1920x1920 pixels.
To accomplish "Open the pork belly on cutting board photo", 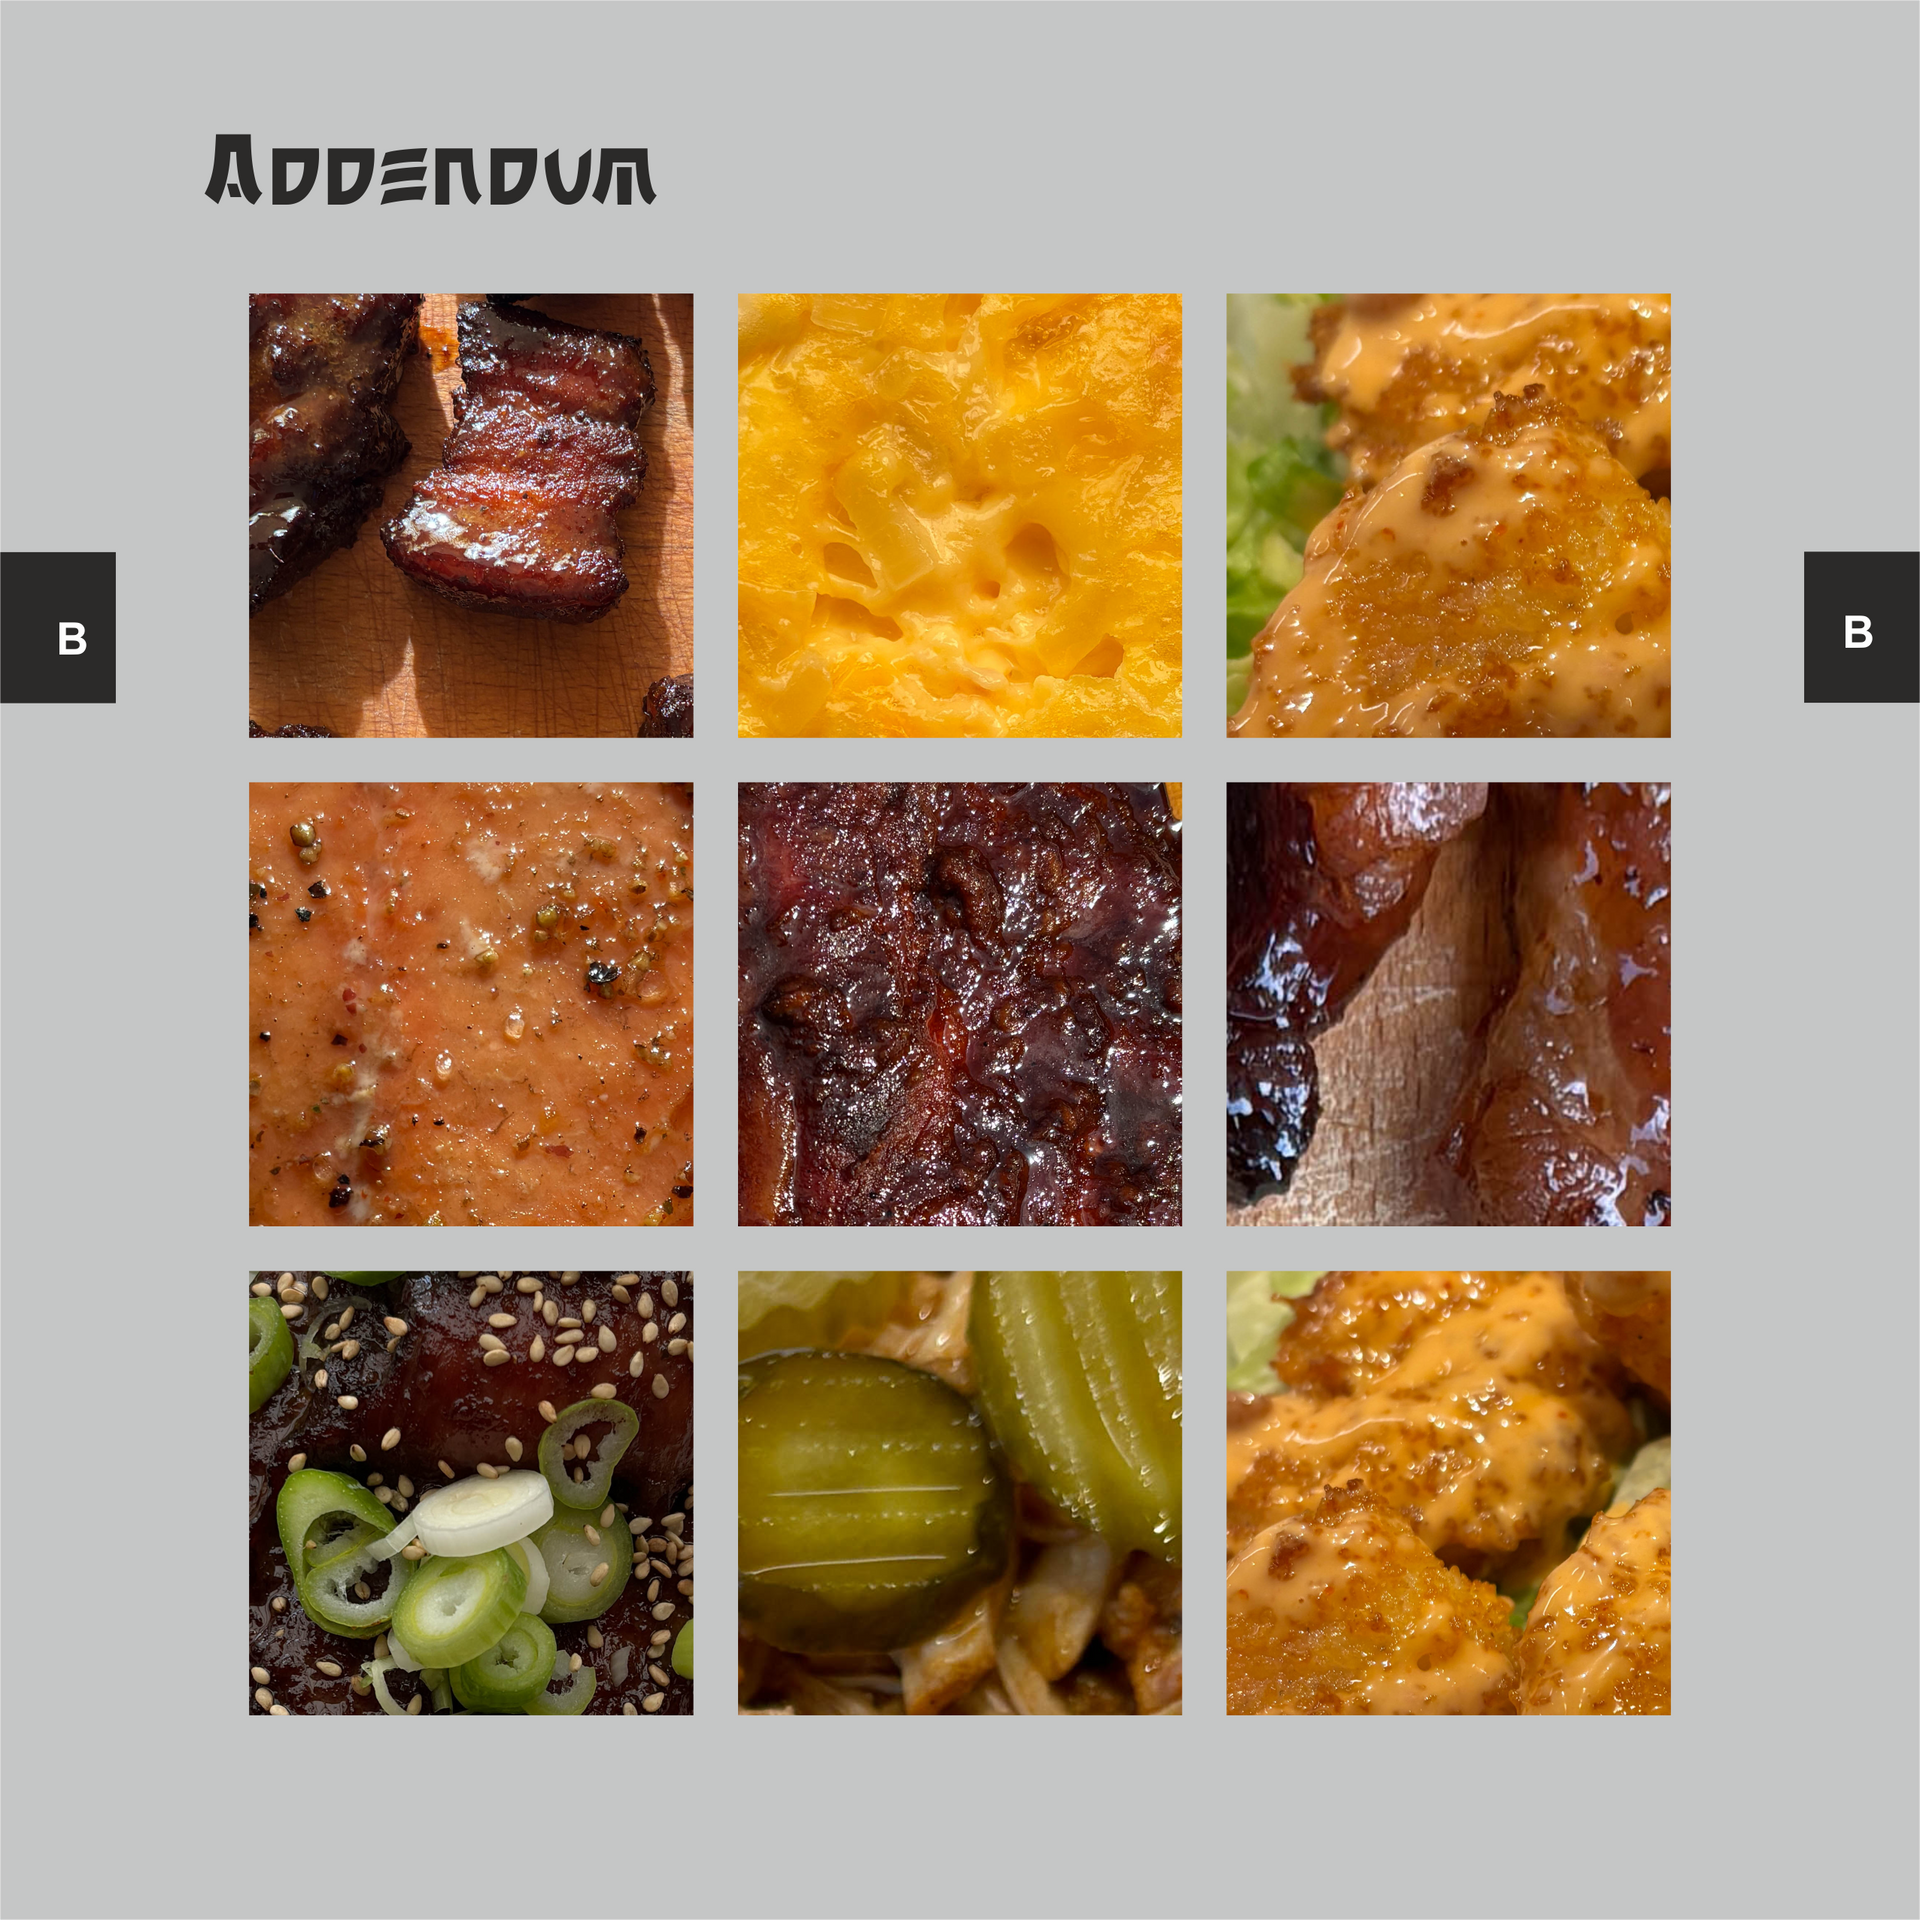I will click(471, 515).
